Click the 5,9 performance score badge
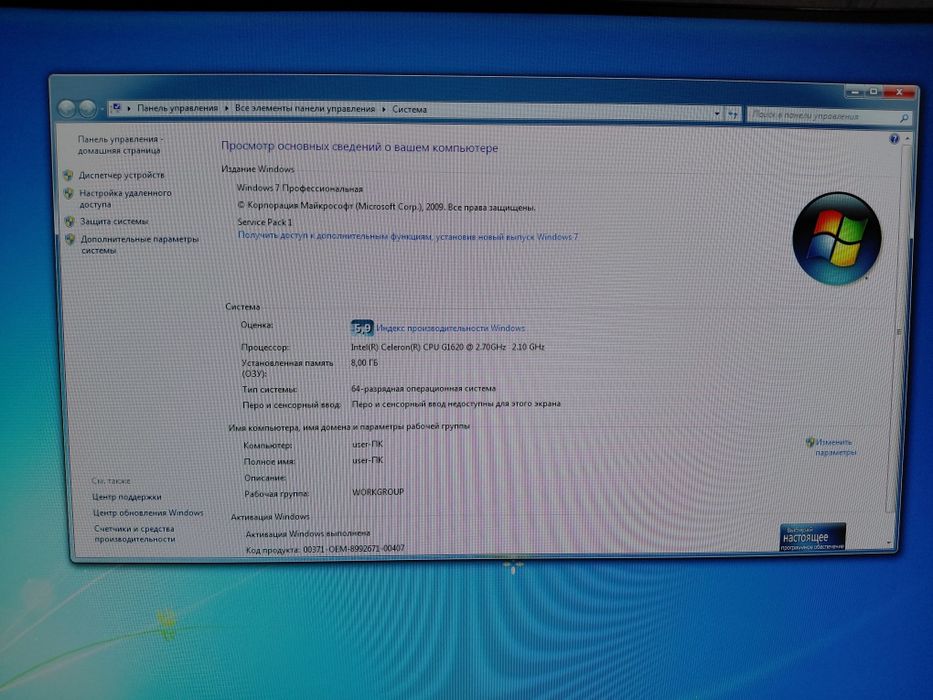This screenshot has height=700, width=933. click(x=362, y=328)
